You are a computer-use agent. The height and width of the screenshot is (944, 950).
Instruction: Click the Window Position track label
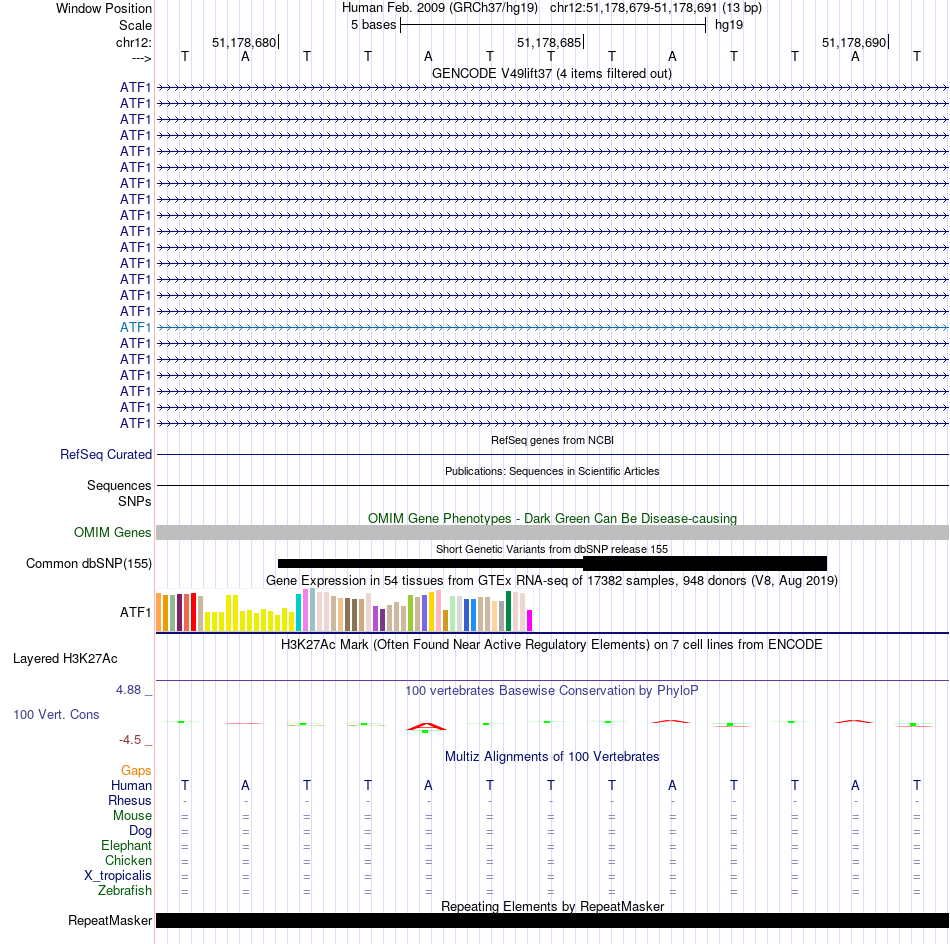pos(104,8)
